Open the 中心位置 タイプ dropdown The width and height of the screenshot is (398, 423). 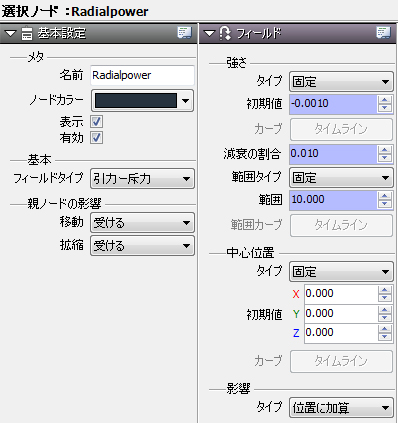click(x=341, y=272)
